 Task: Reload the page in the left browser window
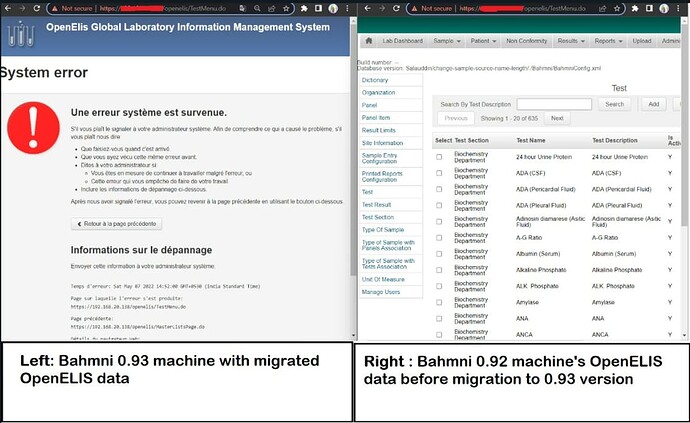37,8
